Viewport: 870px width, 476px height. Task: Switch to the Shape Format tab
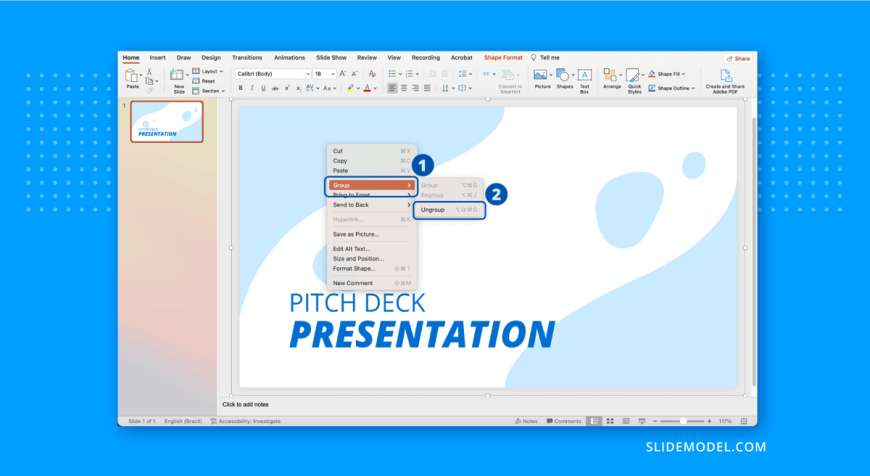pos(503,58)
